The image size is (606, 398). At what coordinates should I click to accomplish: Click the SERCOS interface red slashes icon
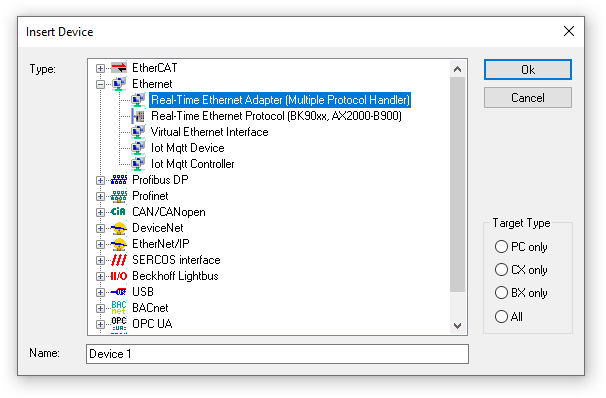pos(119,260)
